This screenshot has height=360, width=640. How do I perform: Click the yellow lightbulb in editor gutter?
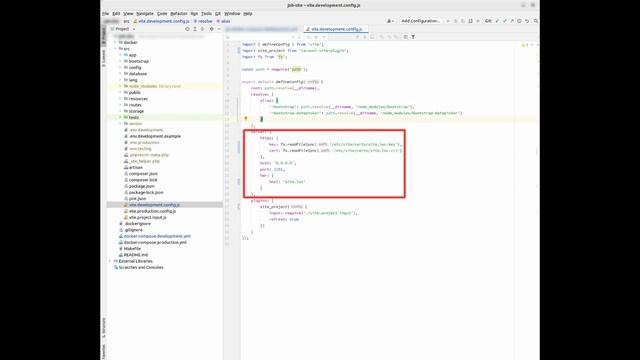coord(246,119)
